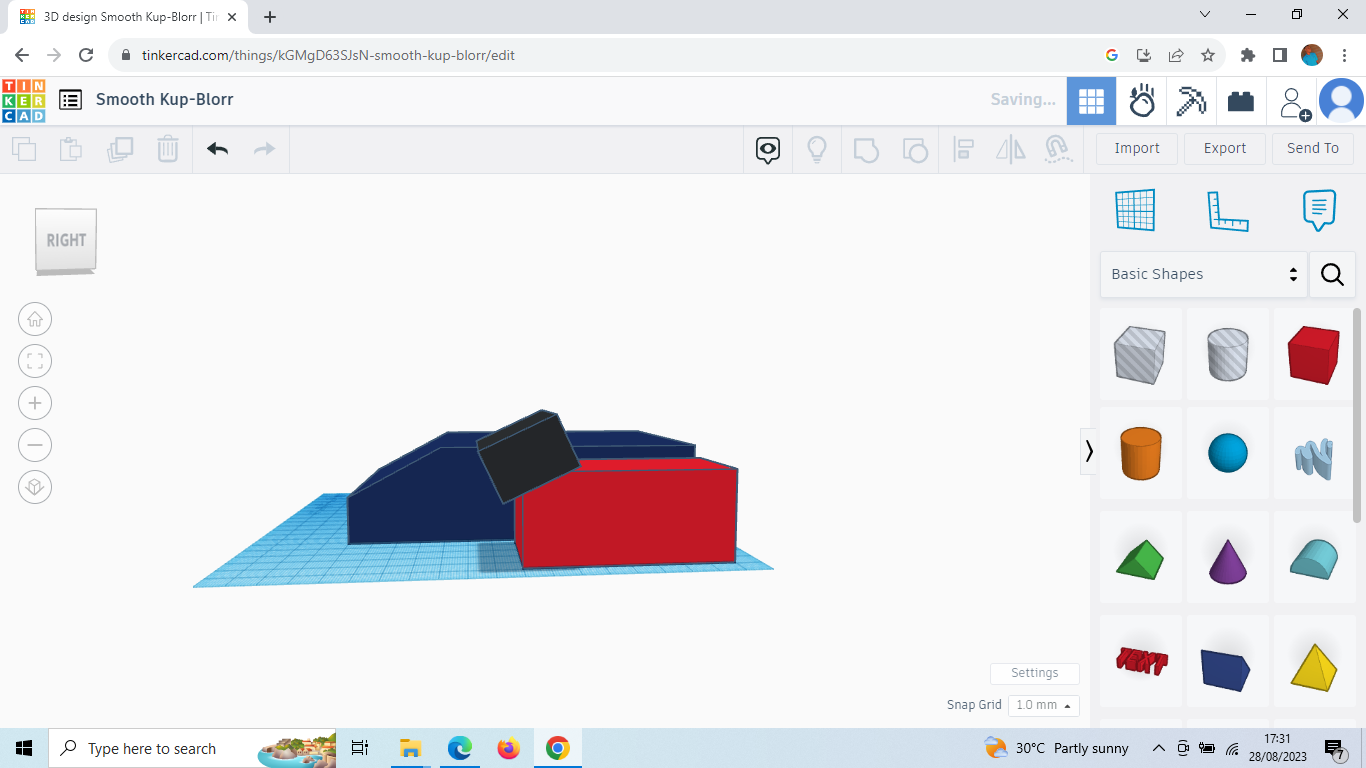Screen dimensions: 1366x768
Task: Toggle visibility of hidden objects with the lightbulb
Action: (816, 148)
